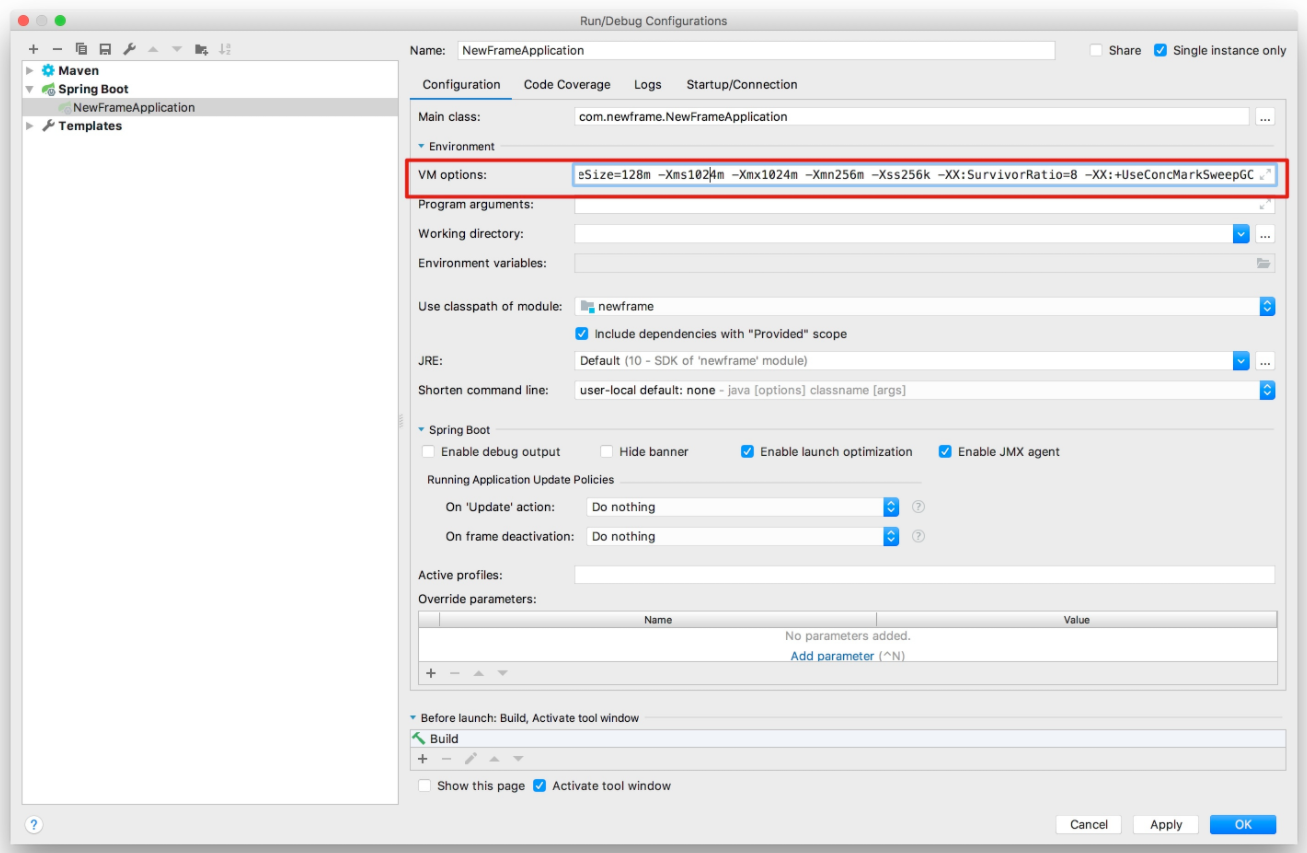Edit the before-launch task with the pencil icon
This screenshot has height=853, width=1307.
[x=470, y=759]
